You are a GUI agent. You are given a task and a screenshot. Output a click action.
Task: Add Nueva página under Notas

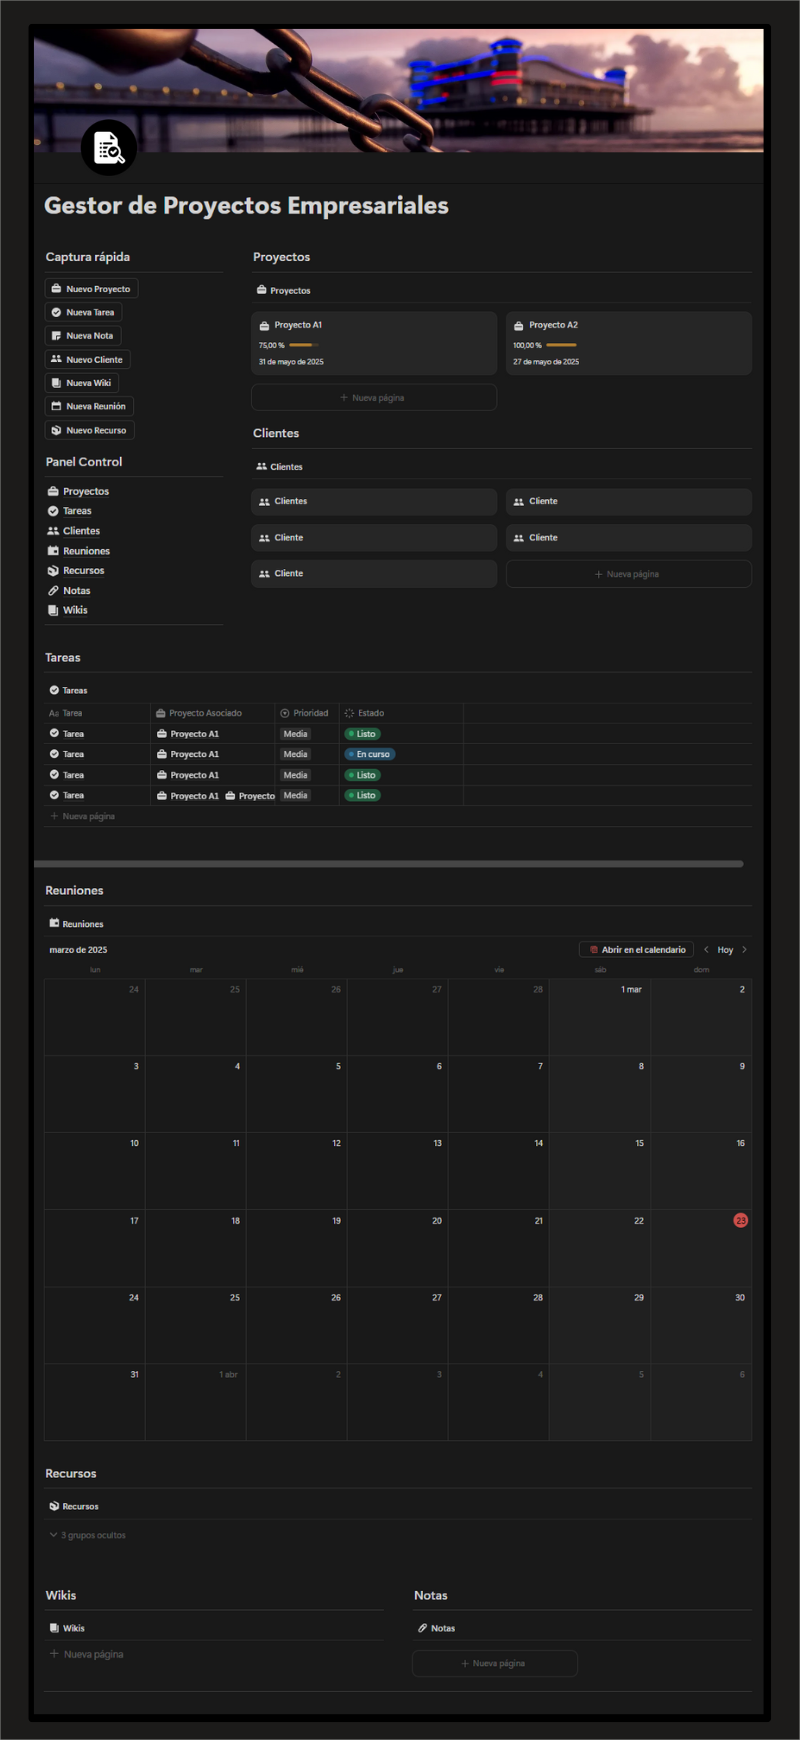pos(495,1664)
